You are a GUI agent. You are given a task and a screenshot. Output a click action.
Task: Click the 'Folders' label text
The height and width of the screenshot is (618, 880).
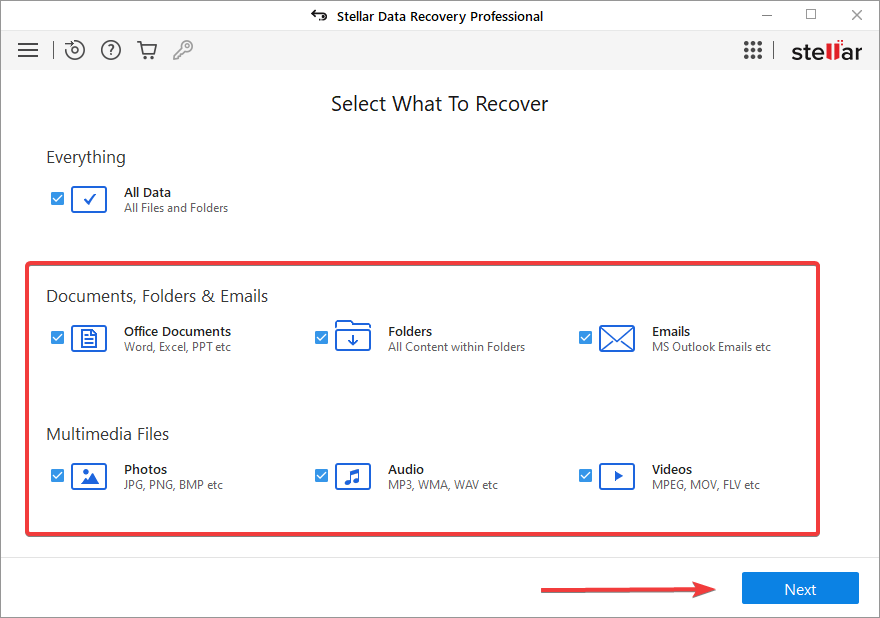pyautogui.click(x=410, y=331)
